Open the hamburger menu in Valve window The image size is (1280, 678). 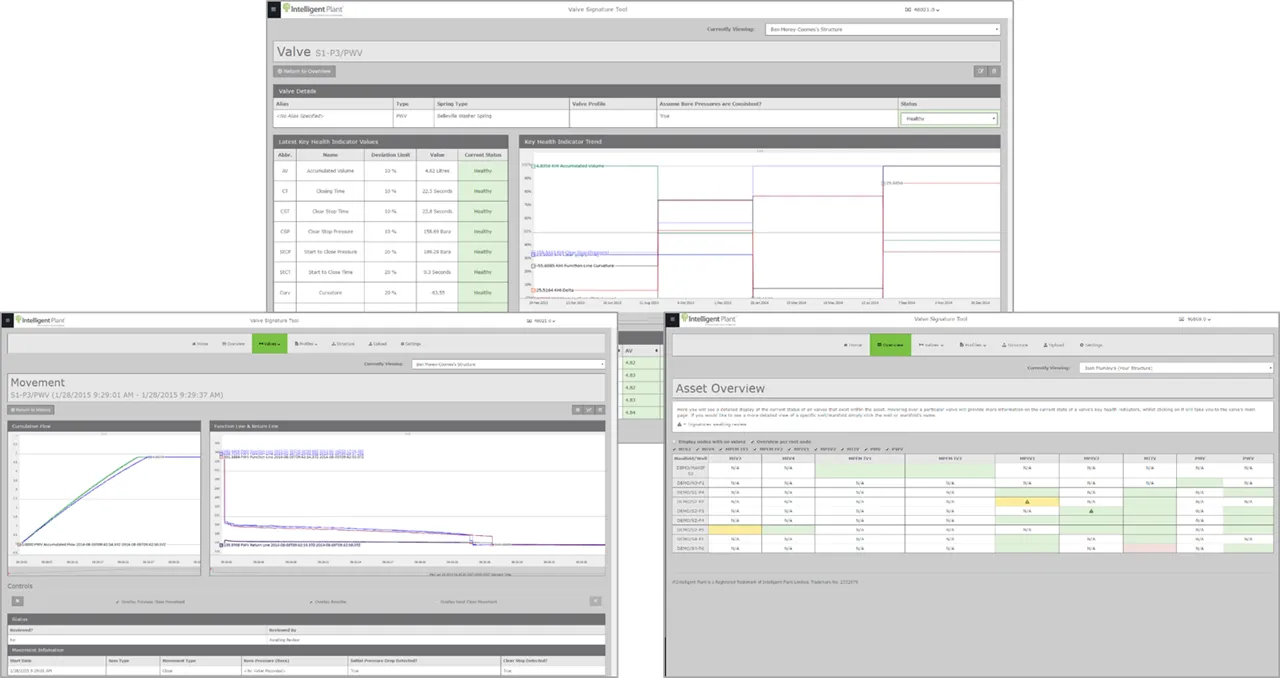275,9
